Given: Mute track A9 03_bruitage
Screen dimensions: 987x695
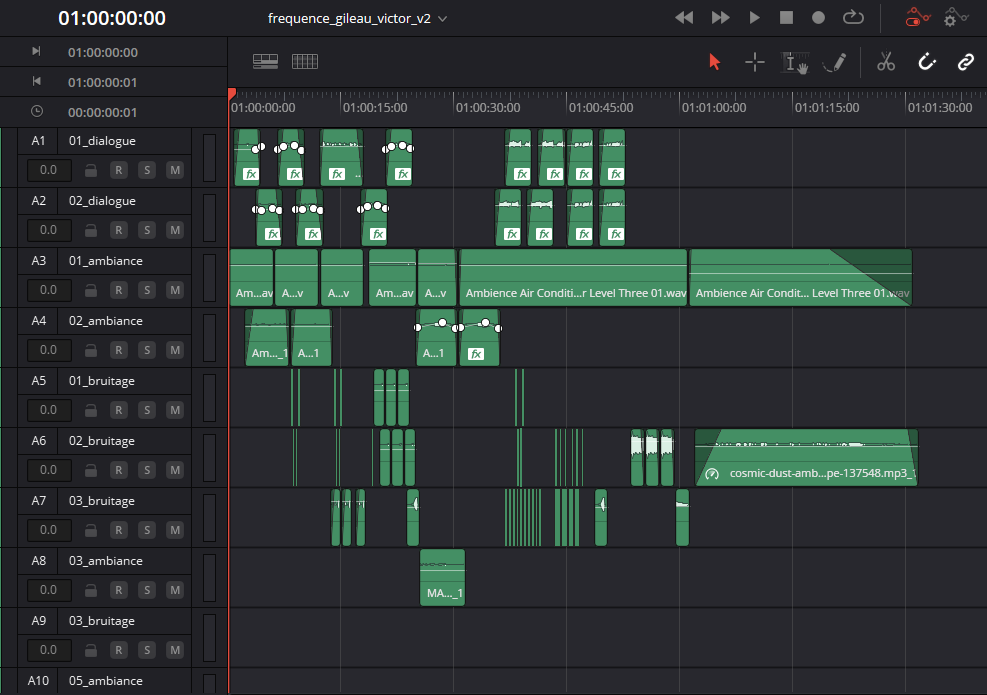Looking at the screenshot, I should tap(175, 650).
